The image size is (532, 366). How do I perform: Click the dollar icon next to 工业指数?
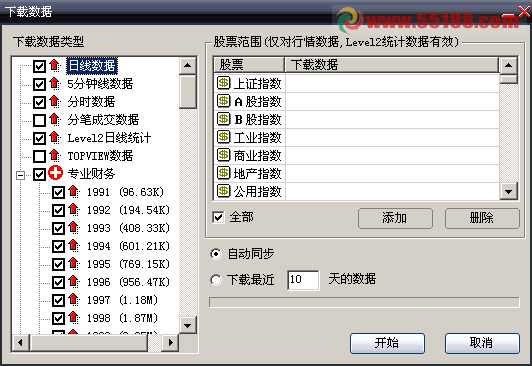tap(223, 137)
